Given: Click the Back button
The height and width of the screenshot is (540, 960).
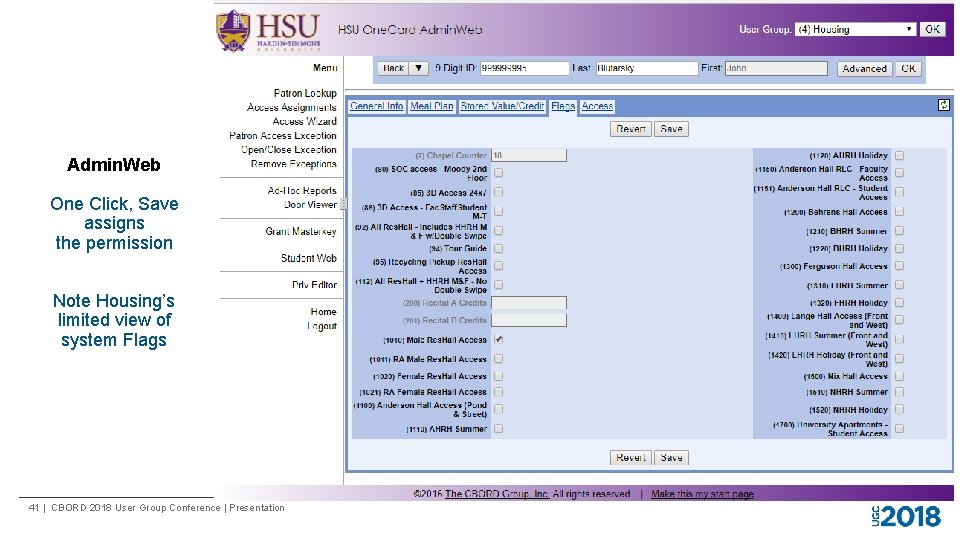Looking at the screenshot, I should click(x=393, y=69).
